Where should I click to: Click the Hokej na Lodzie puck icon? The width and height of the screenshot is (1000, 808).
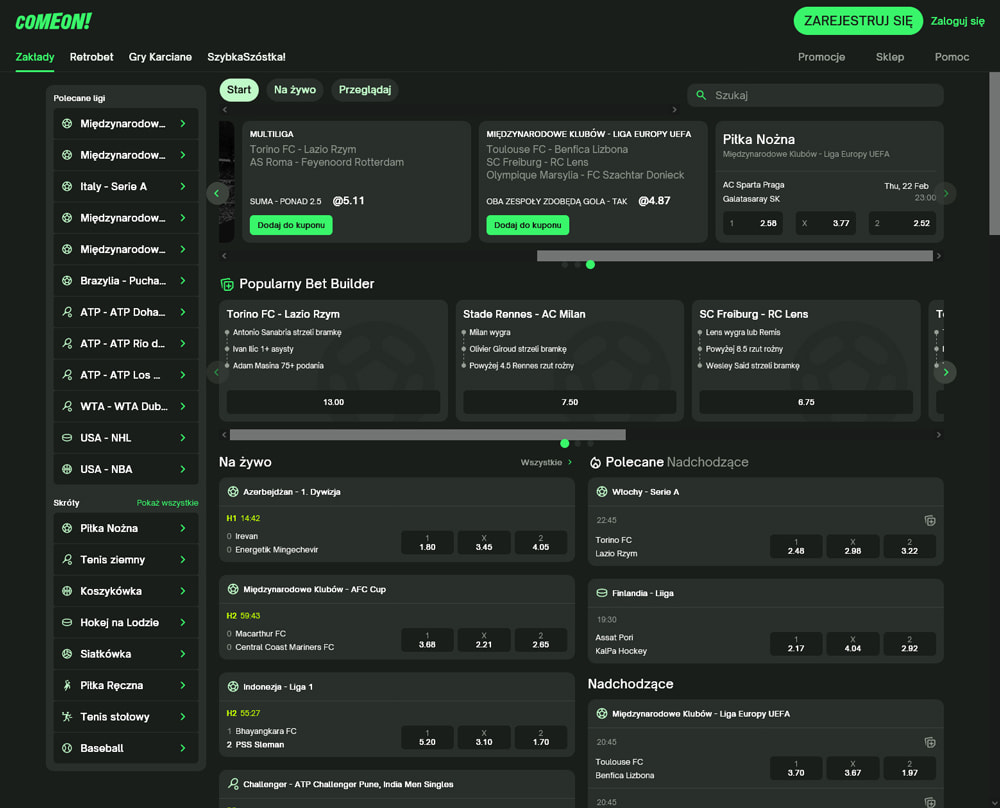tap(67, 622)
